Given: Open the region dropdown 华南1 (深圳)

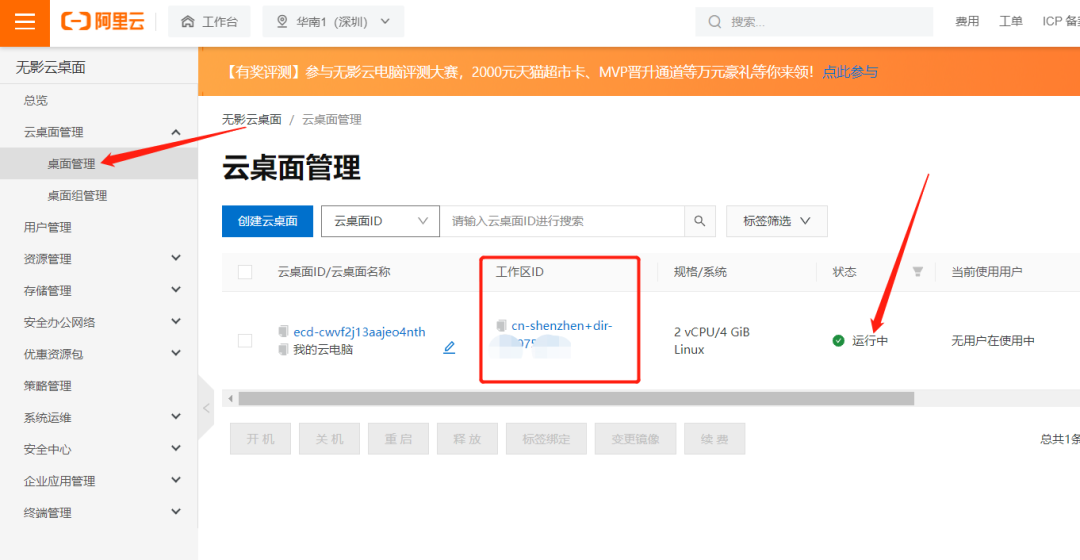Looking at the screenshot, I should click(x=333, y=21).
